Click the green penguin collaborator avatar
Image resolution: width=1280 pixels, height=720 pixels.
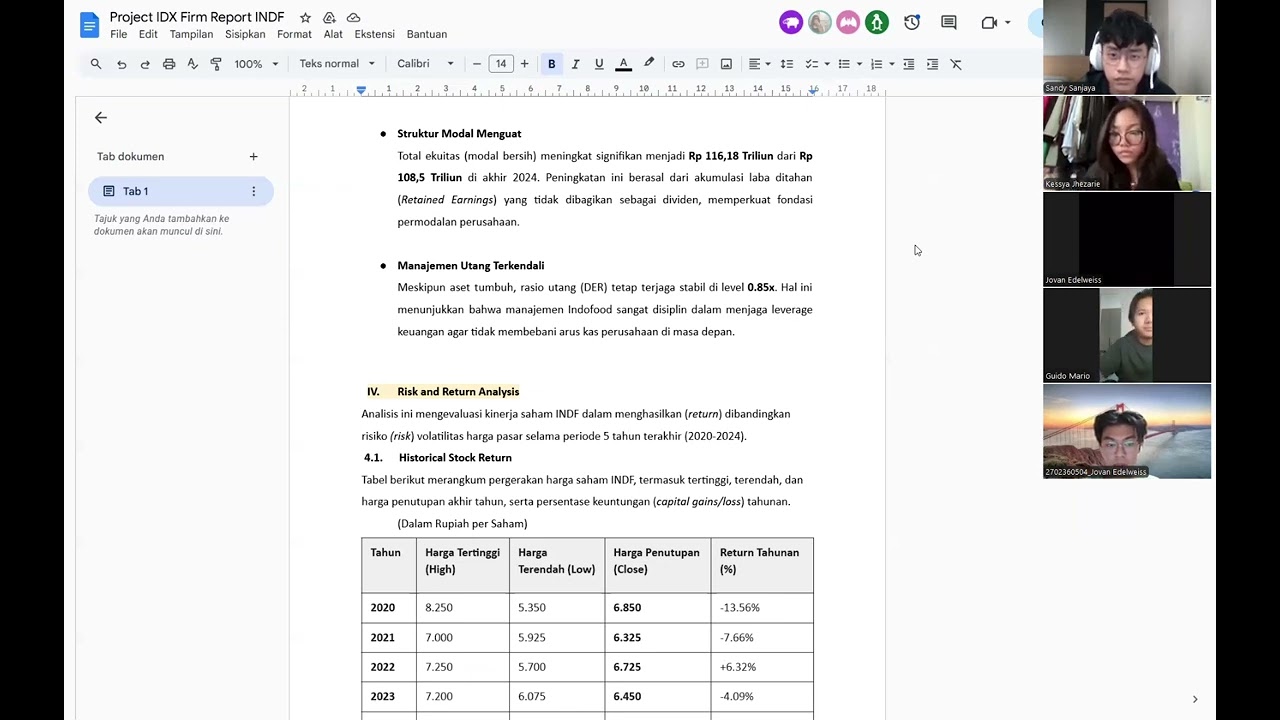tap(877, 22)
